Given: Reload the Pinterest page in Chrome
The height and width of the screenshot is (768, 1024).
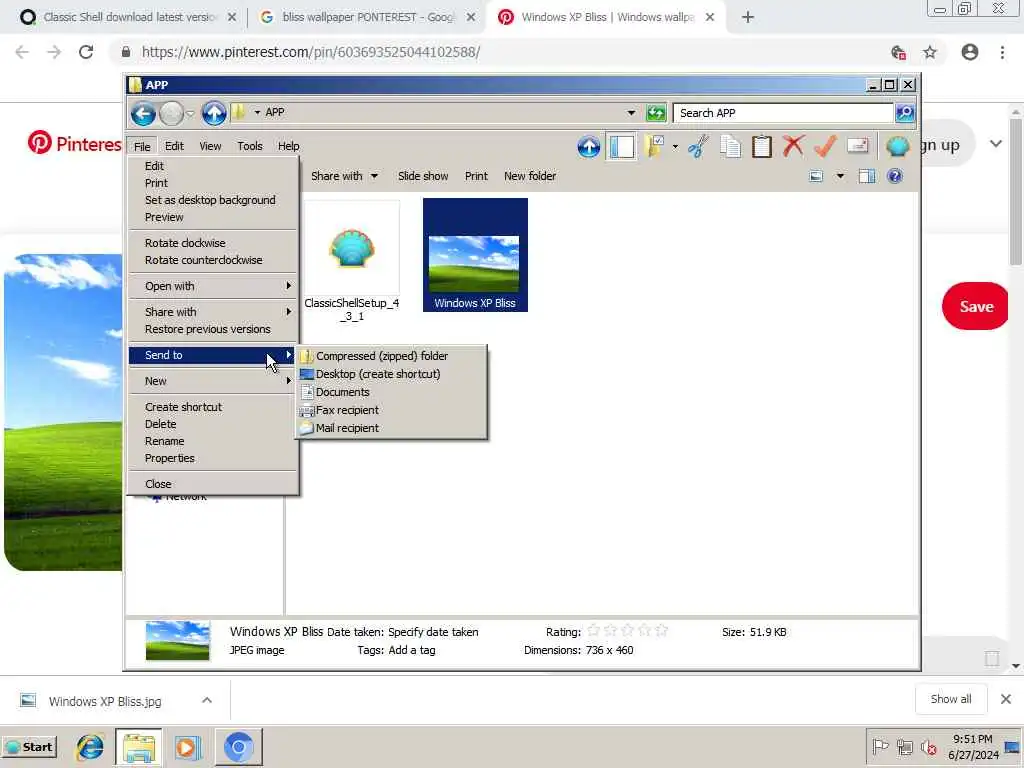Looking at the screenshot, I should click(86, 52).
